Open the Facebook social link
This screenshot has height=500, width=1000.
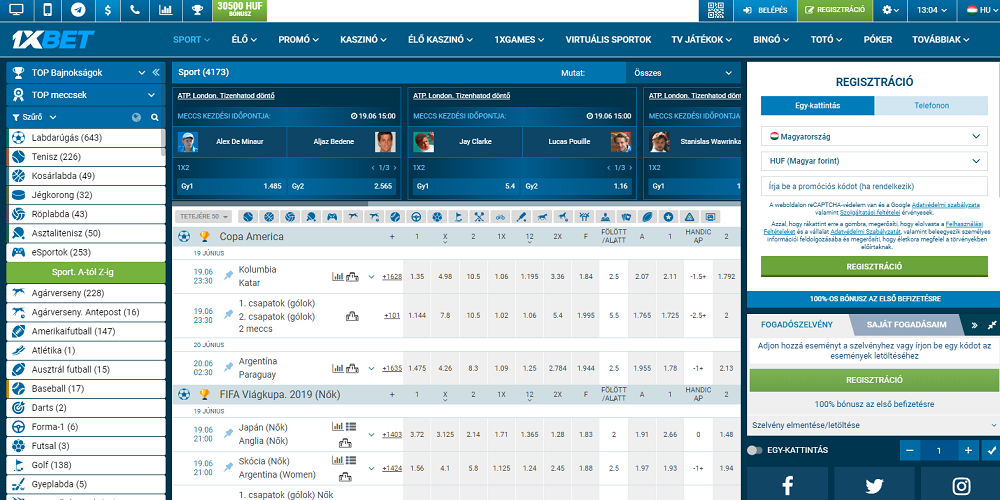click(787, 485)
